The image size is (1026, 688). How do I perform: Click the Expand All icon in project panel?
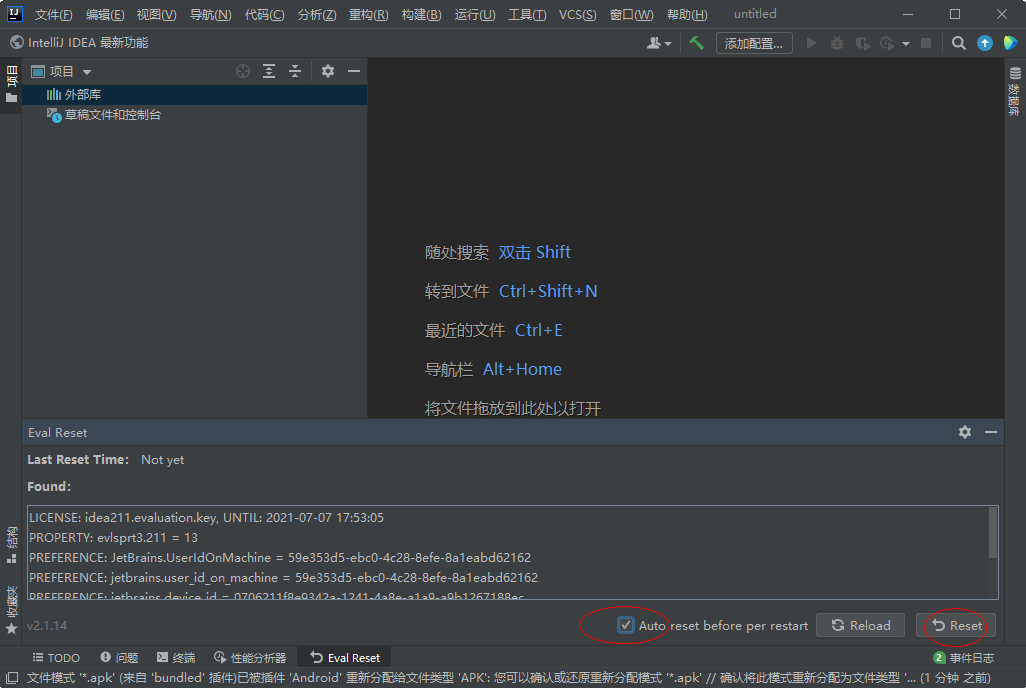(269, 71)
